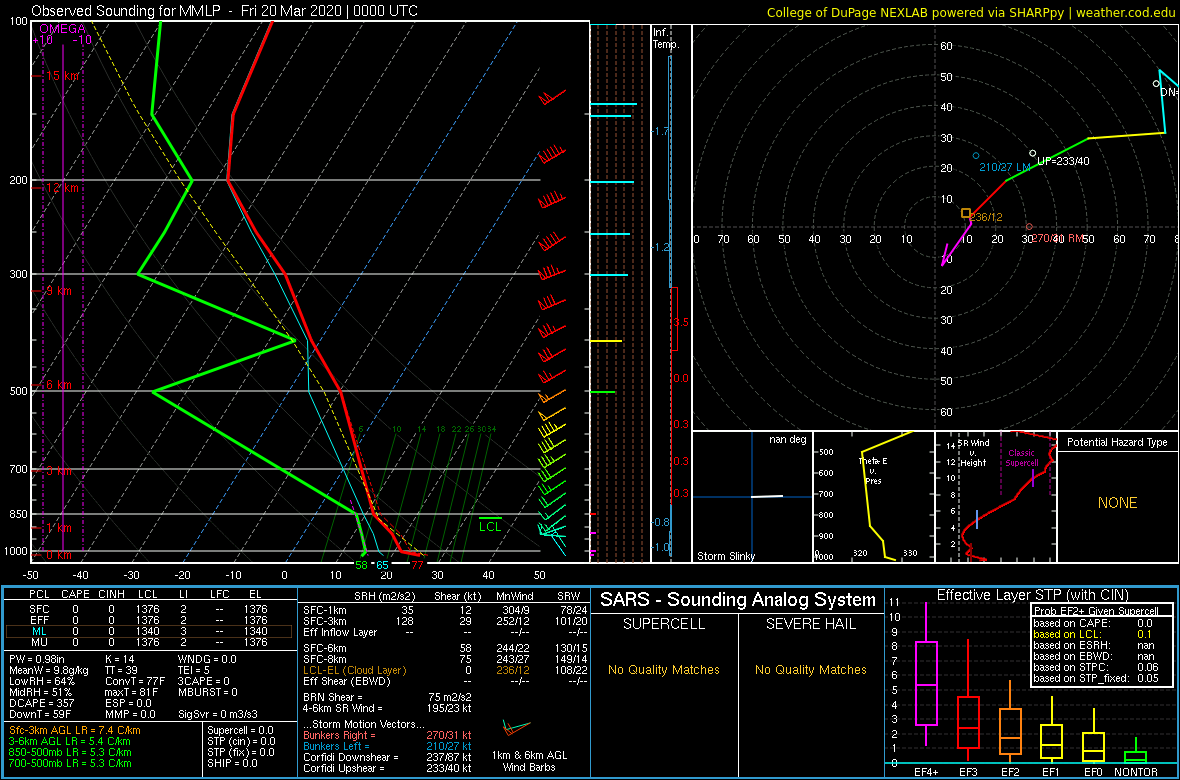The height and width of the screenshot is (780, 1180).
Task: Click the 'DCAPE = 357' value
Action: (40, 702)
